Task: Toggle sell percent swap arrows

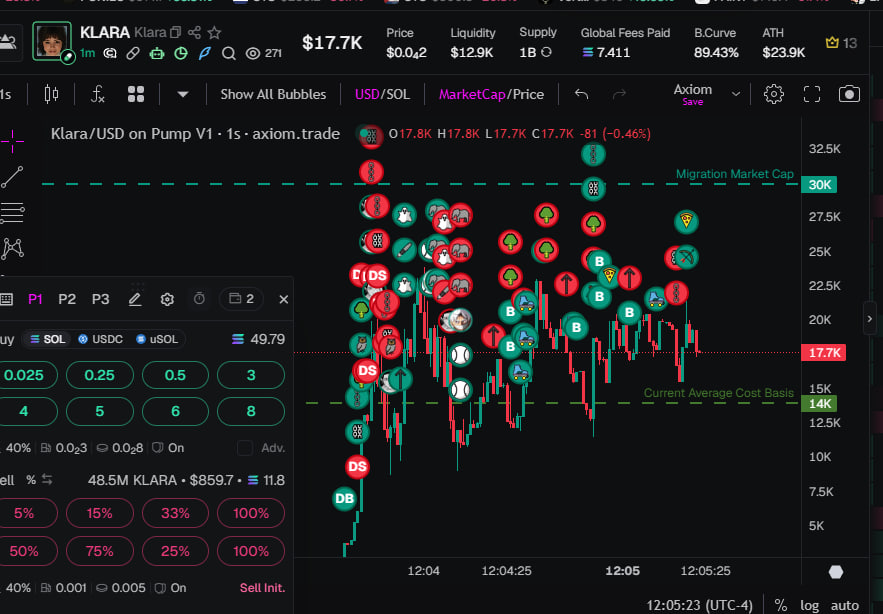Action: (47, 480)
